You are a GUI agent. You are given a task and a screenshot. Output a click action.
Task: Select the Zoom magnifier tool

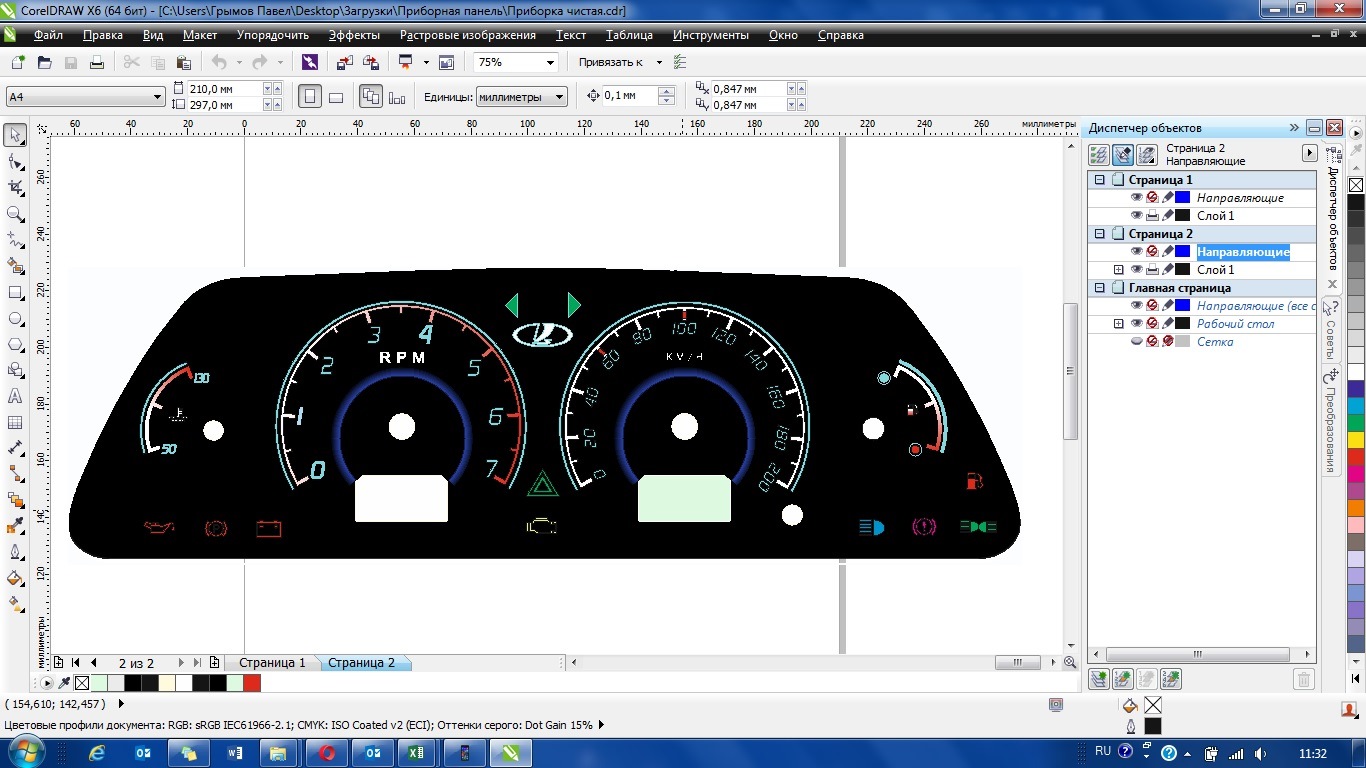15,213
